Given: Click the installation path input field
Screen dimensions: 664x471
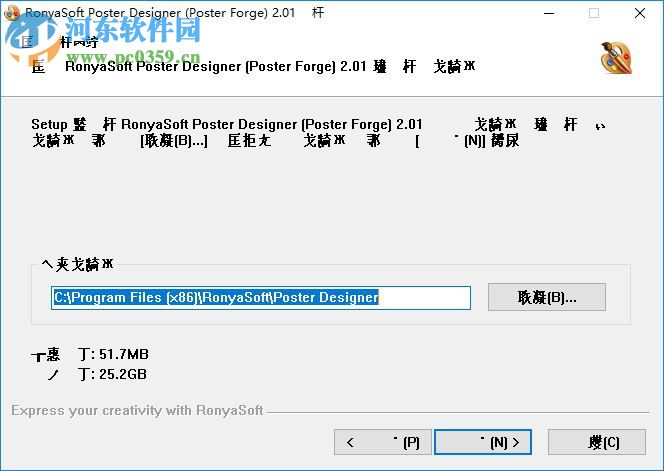Looking at the screenshot, I should point(261,298).
